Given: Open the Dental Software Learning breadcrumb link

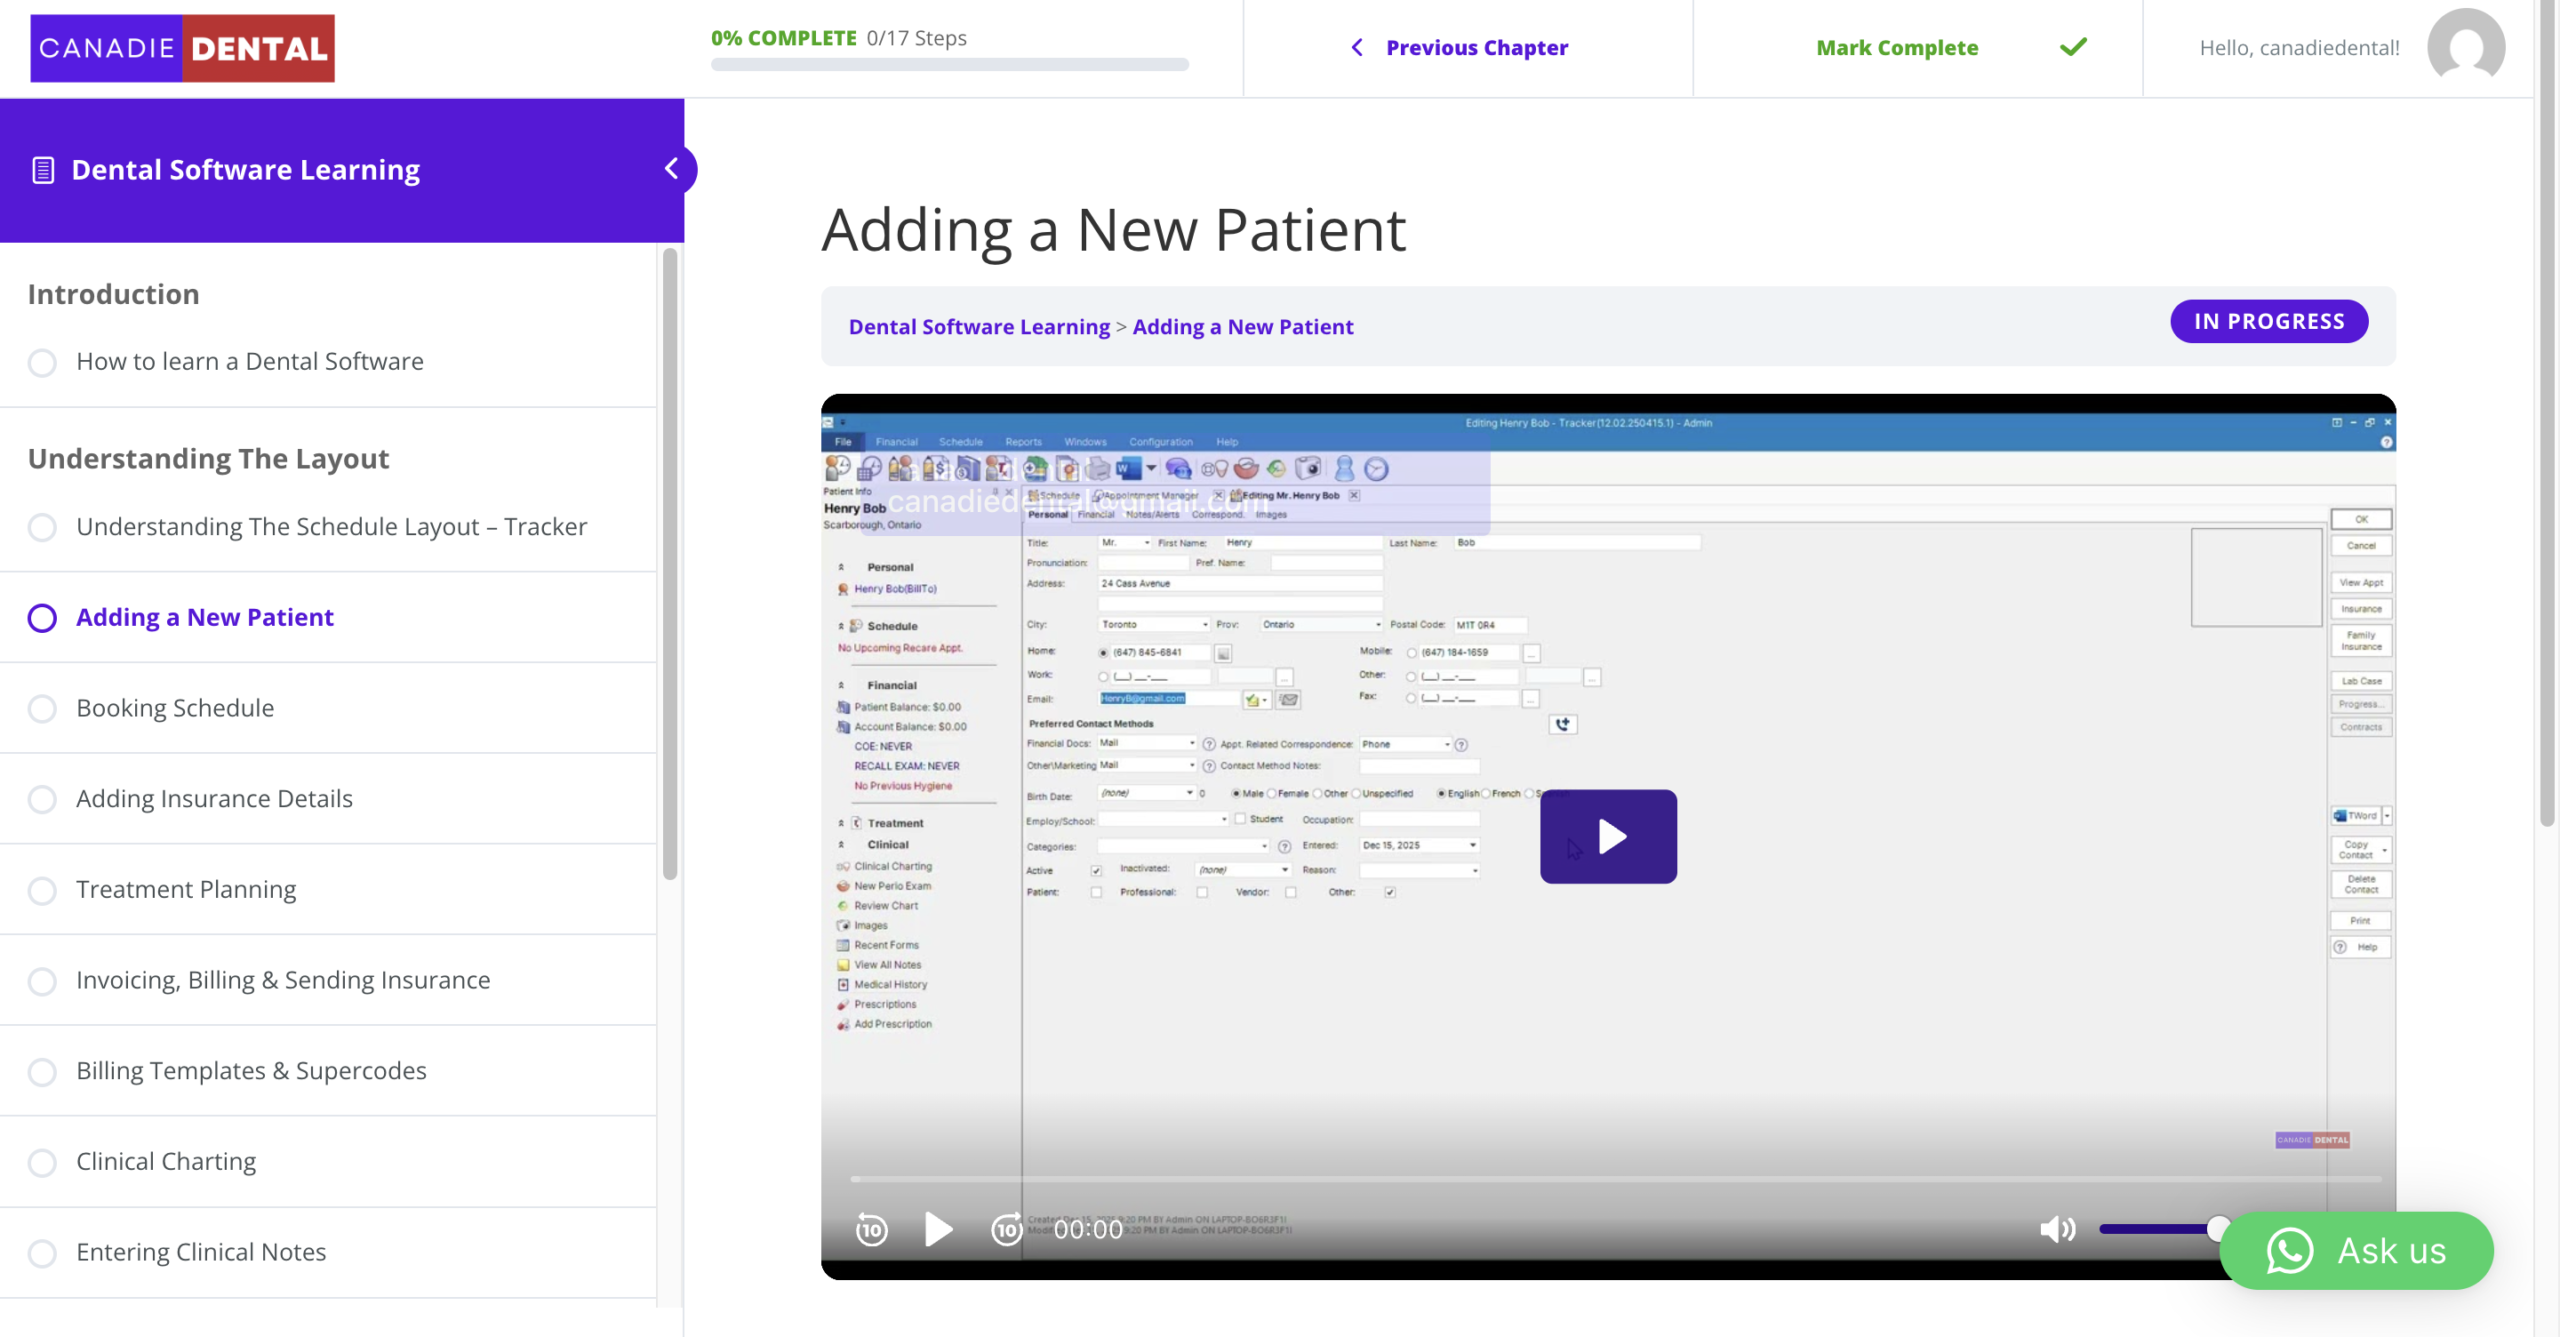Looking at the screenshot, I should (979, 327).
